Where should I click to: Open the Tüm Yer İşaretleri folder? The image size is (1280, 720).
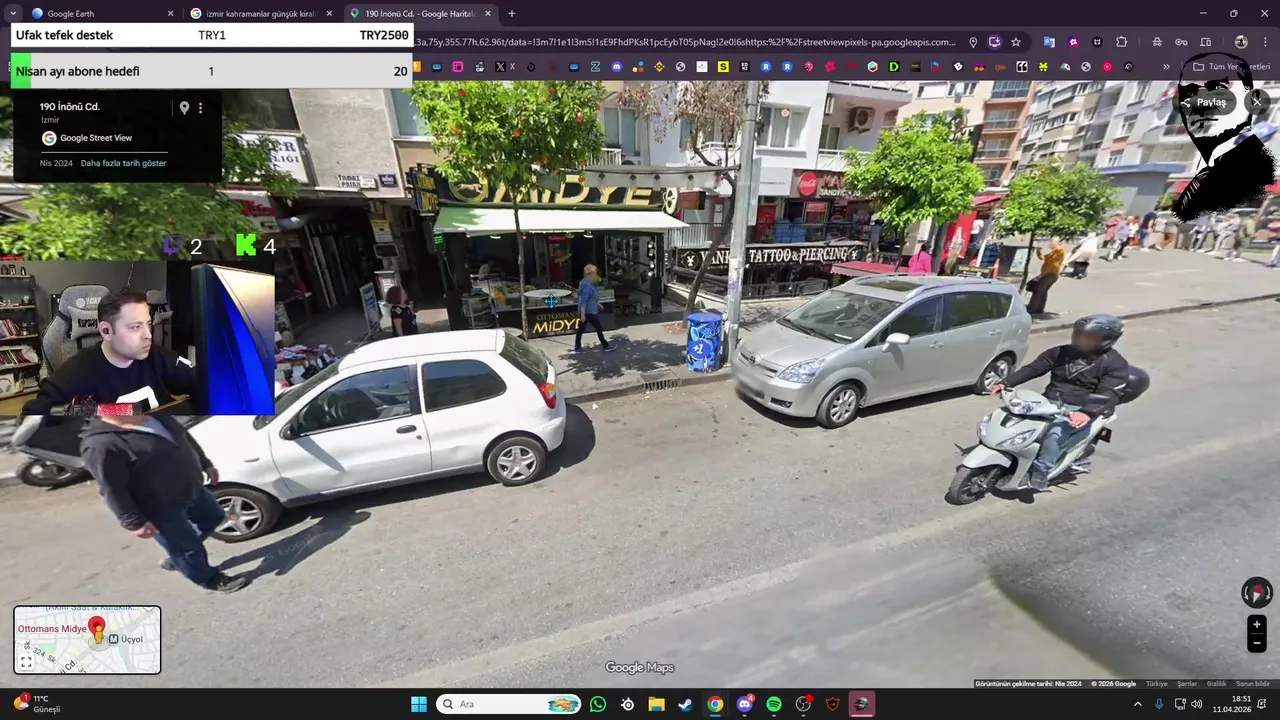1230,67
